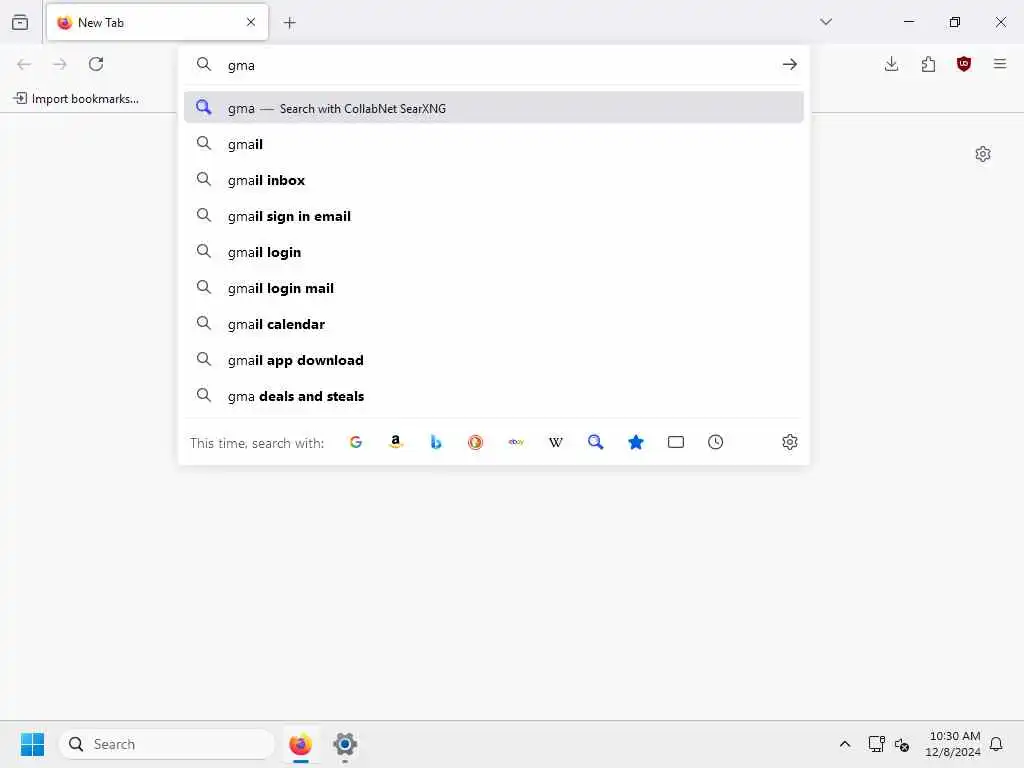Show hidden tray icons chevron

(x=844, y=744)
